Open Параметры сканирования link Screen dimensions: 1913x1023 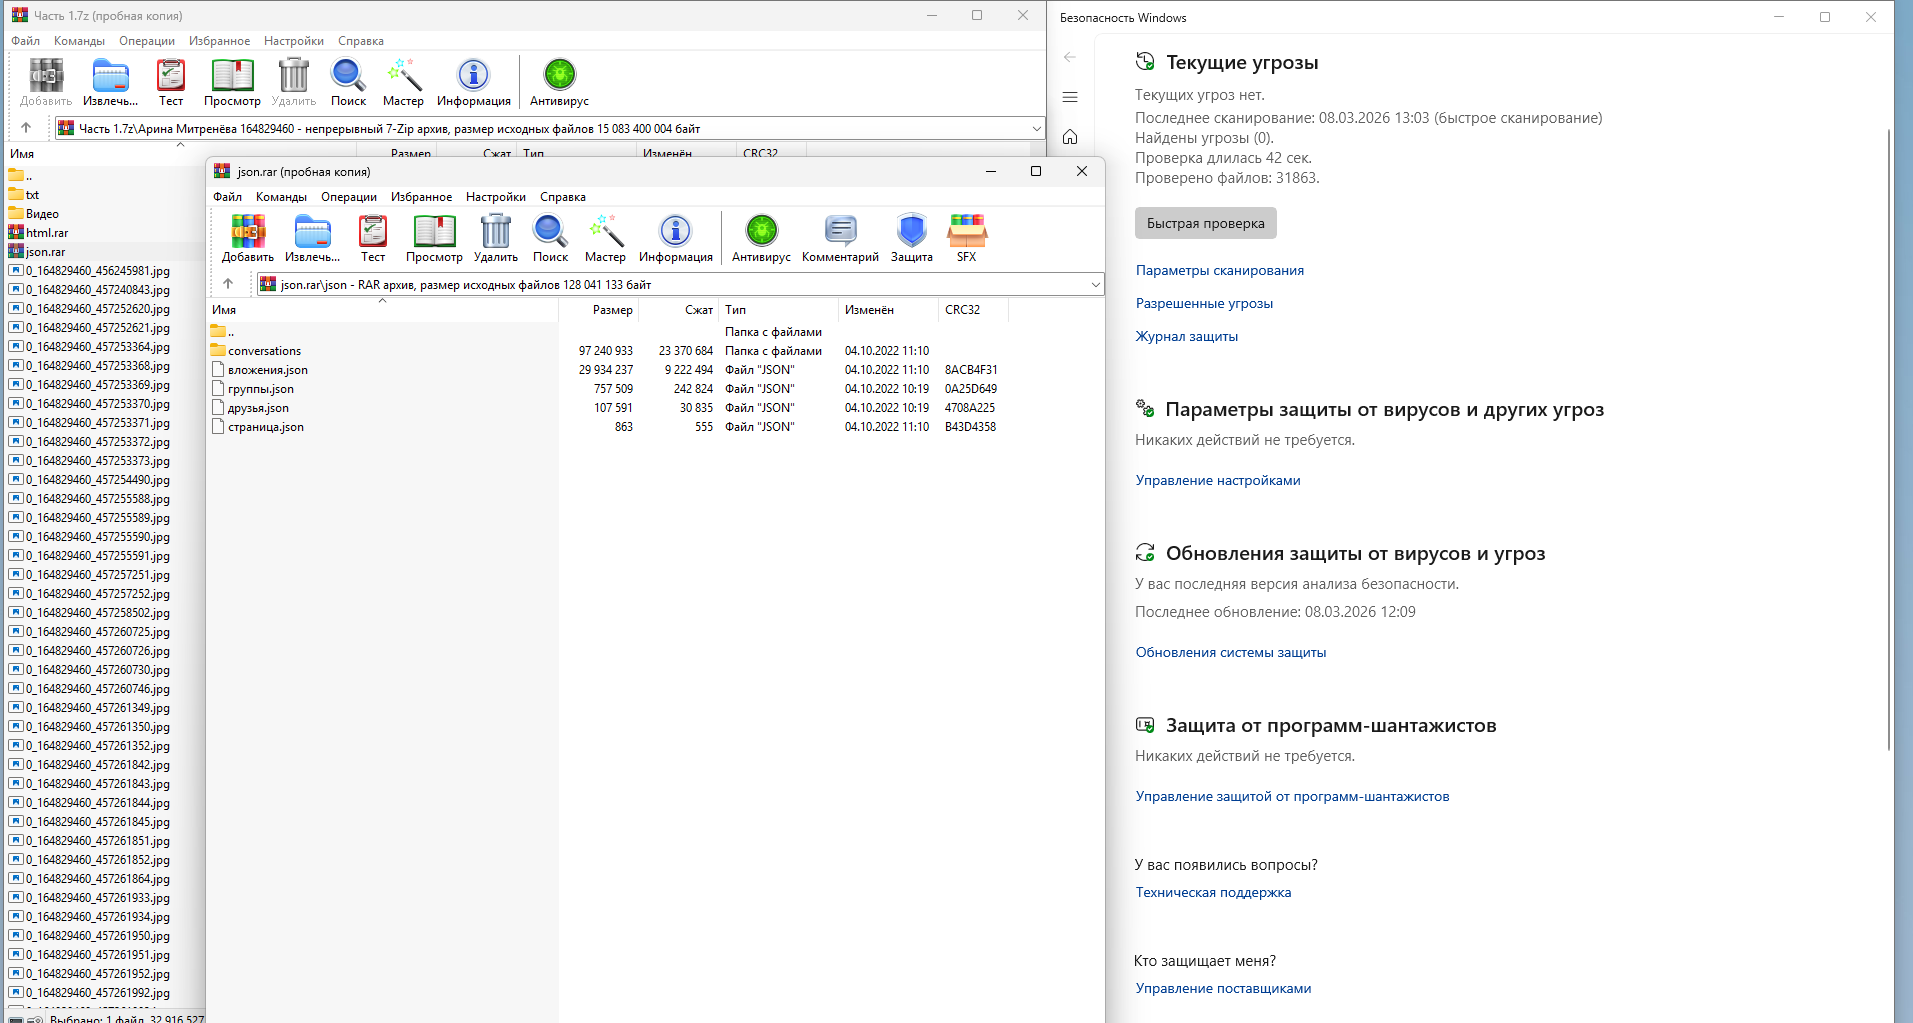click(x=1219, y=270)
